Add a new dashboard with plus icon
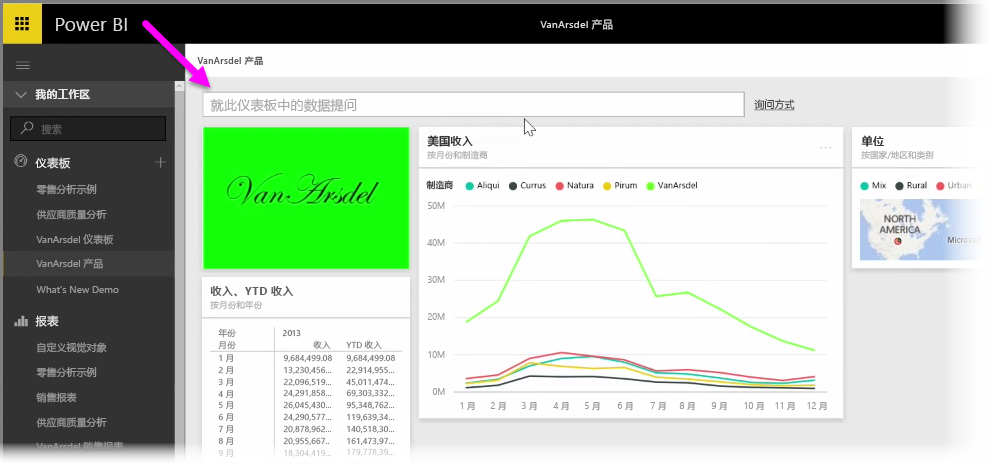The width and height of the screenshot is (992, 466). tap(161, 162)
